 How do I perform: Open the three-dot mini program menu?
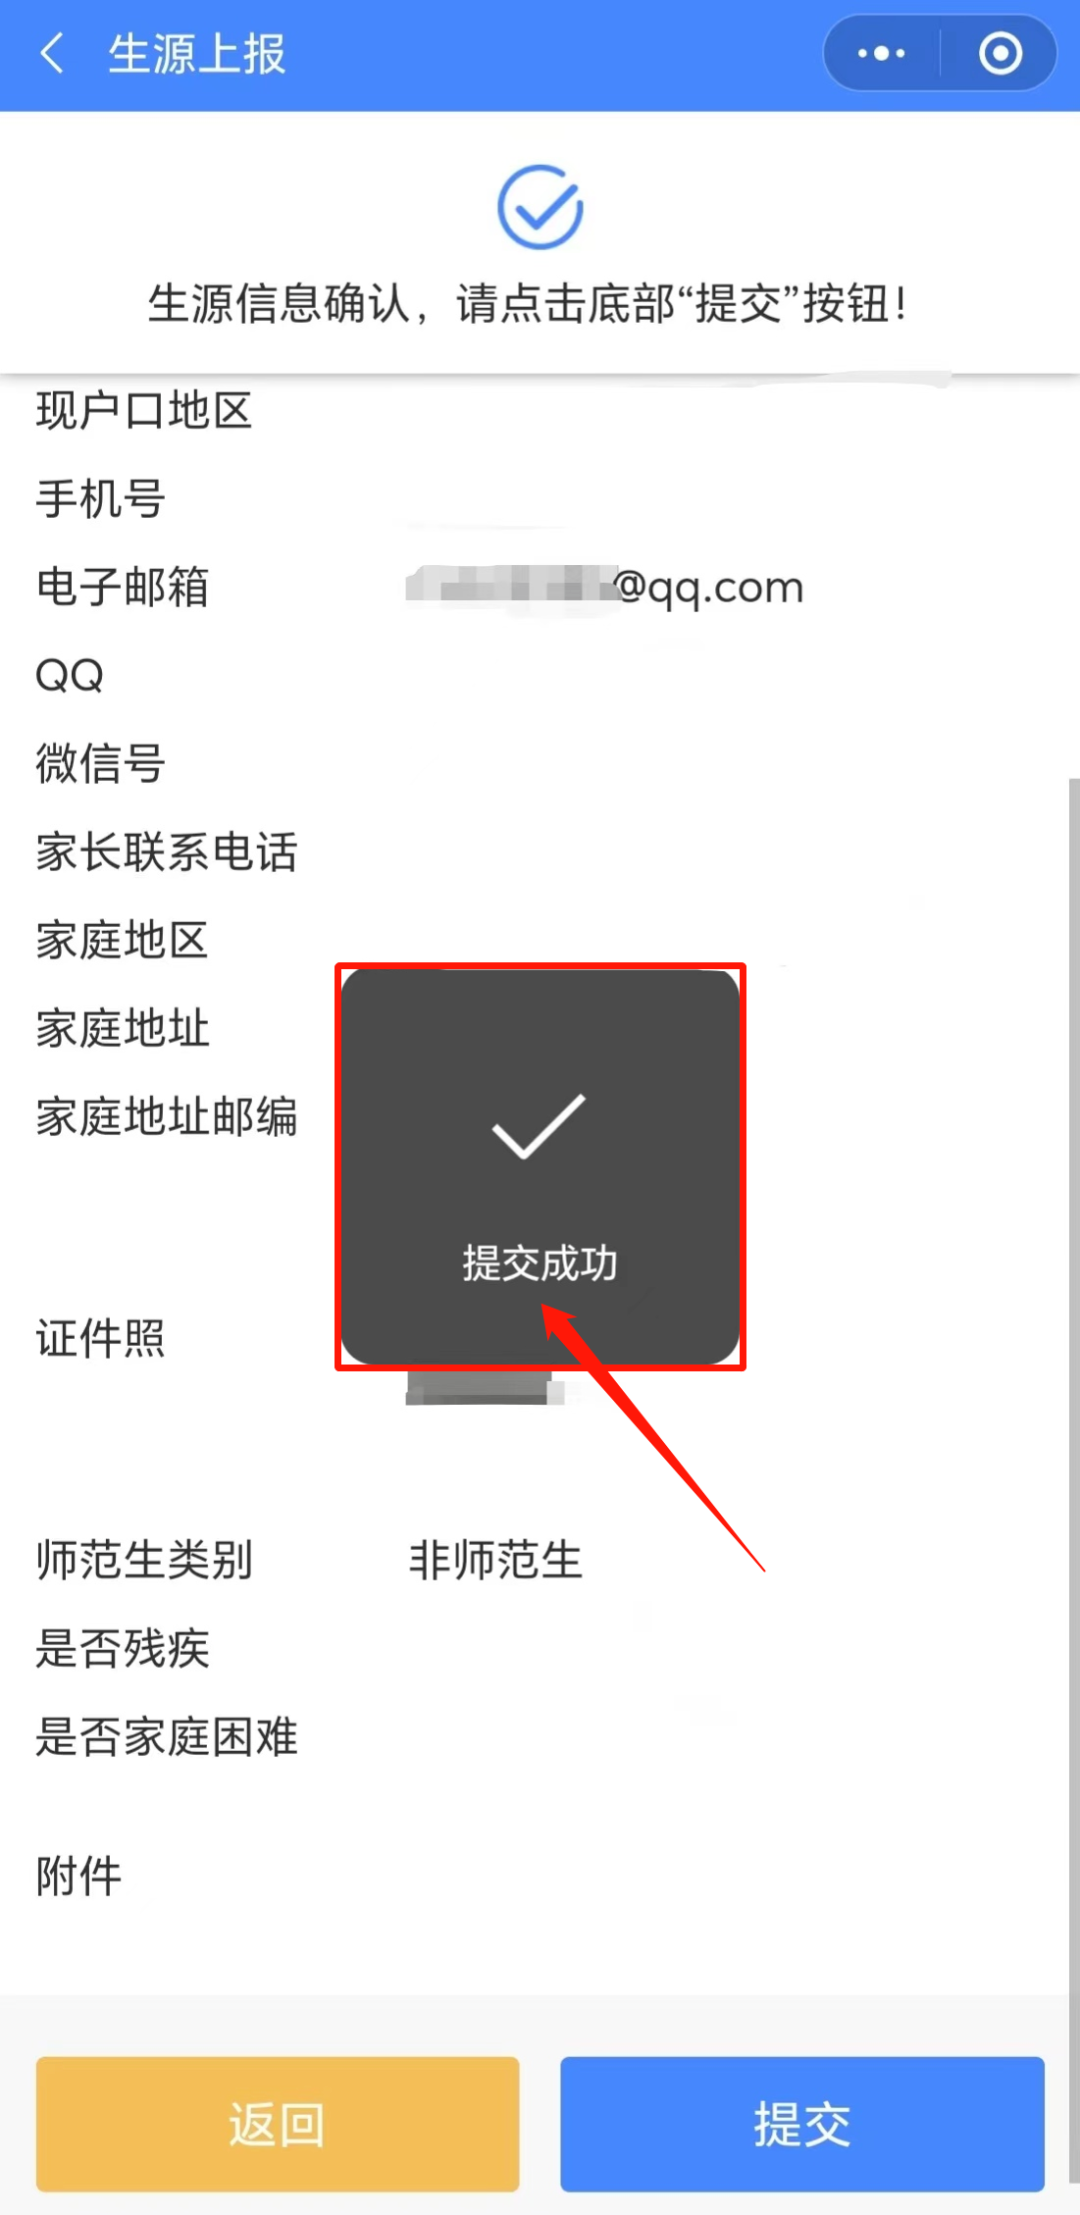881,53
